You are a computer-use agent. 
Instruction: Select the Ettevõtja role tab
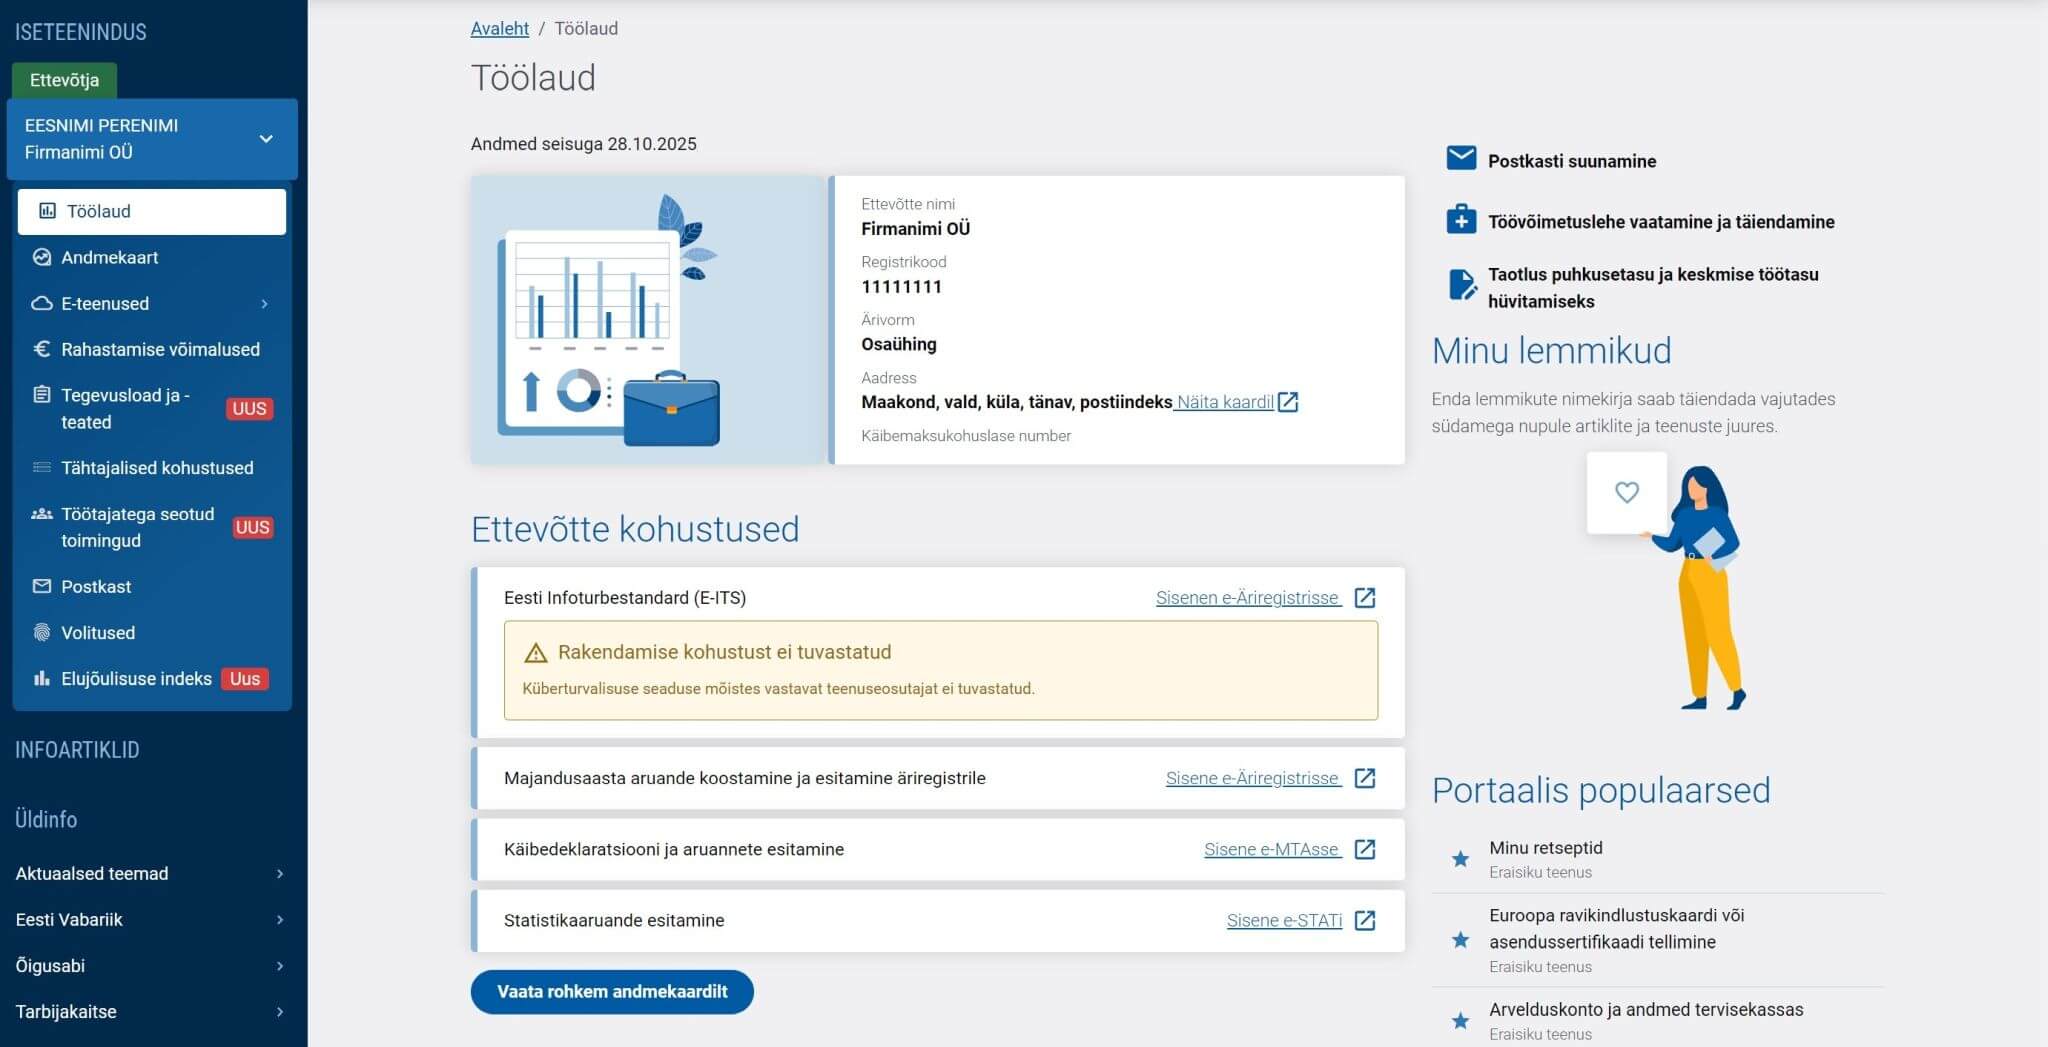(64, 80)
